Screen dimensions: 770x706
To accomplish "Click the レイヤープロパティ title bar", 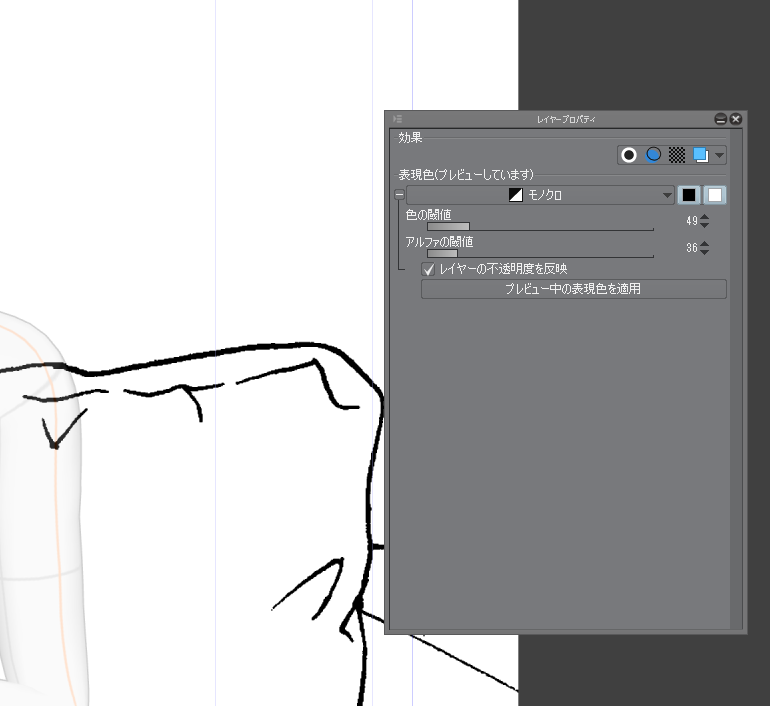I will pos(566,119).
